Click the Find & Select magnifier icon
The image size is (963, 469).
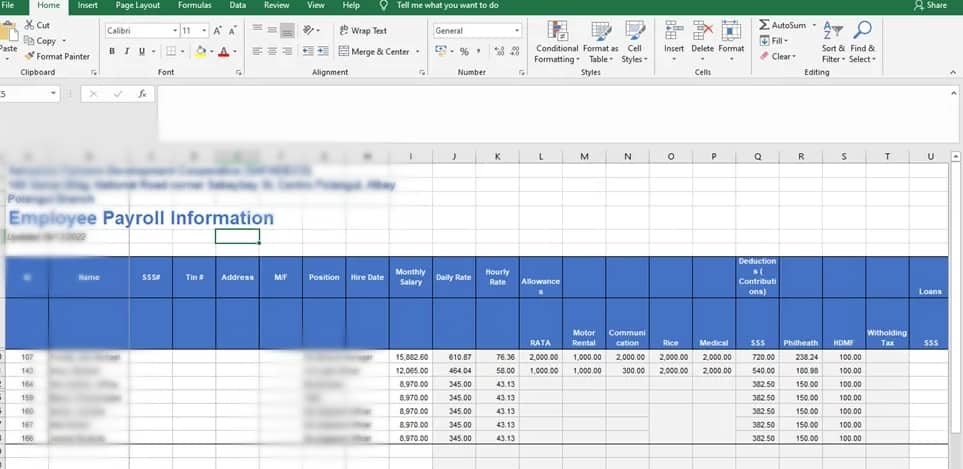tap(863, 29)
